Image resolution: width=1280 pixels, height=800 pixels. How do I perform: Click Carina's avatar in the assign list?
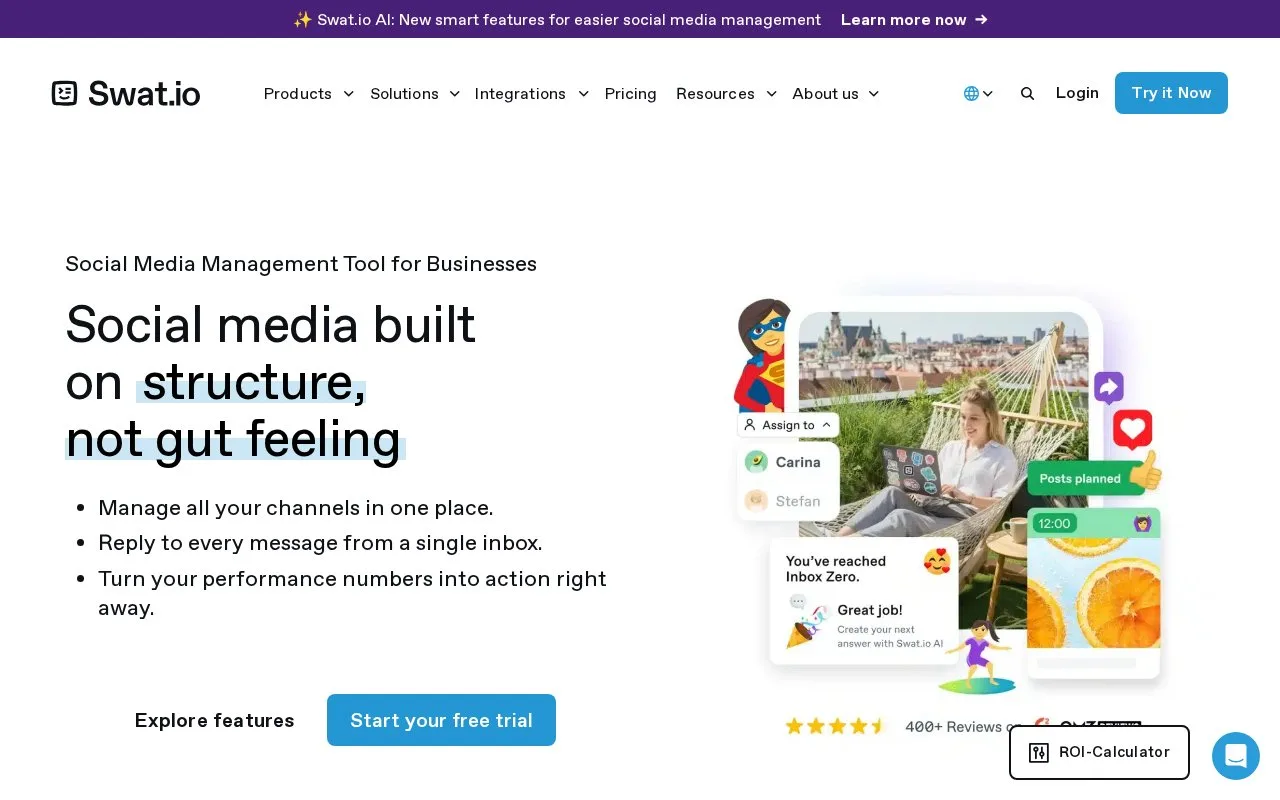[x=757, y=462]
